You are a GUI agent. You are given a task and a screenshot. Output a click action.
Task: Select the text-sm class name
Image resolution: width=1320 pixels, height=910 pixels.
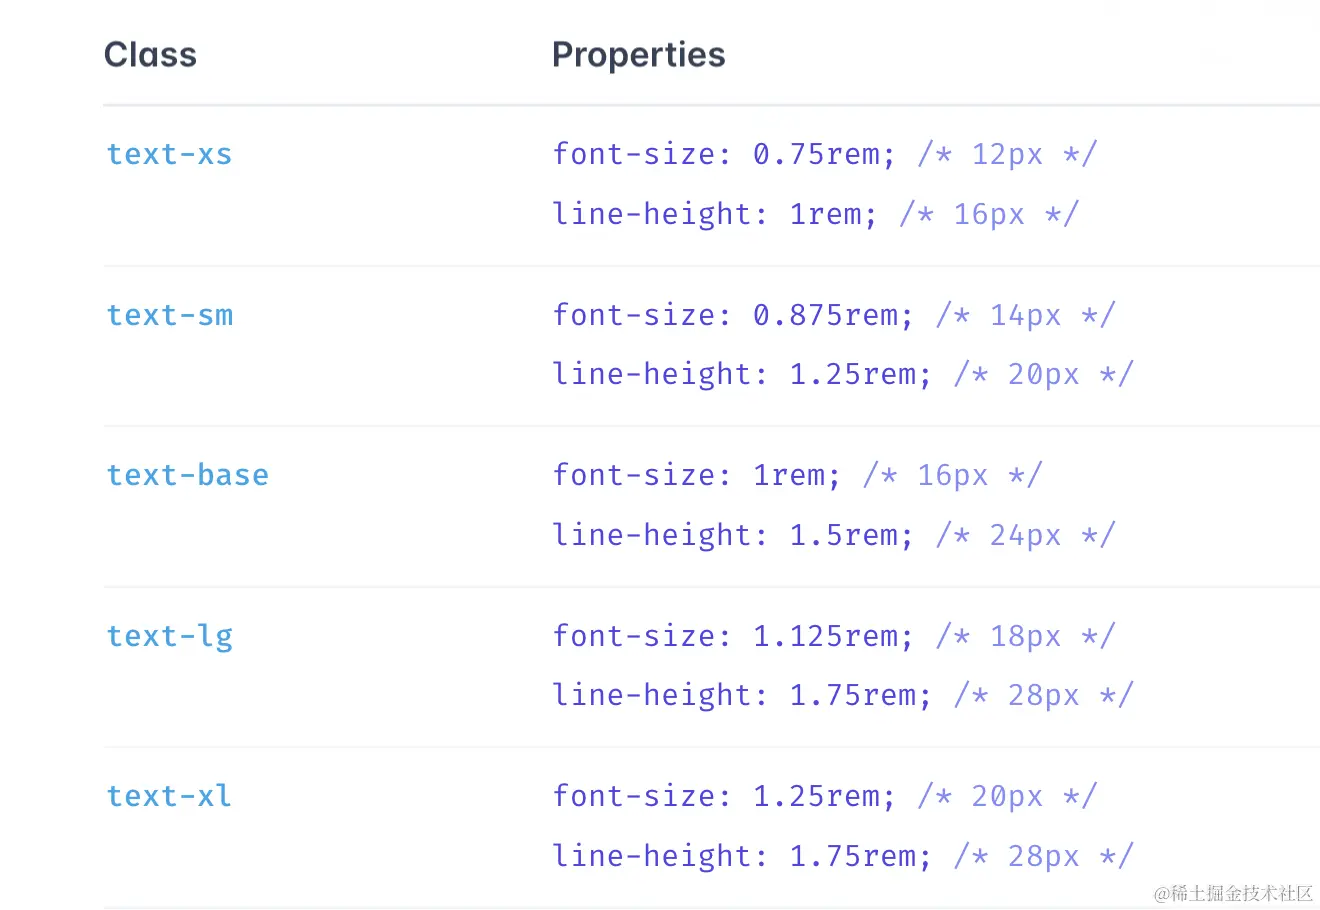click(170, 315)
